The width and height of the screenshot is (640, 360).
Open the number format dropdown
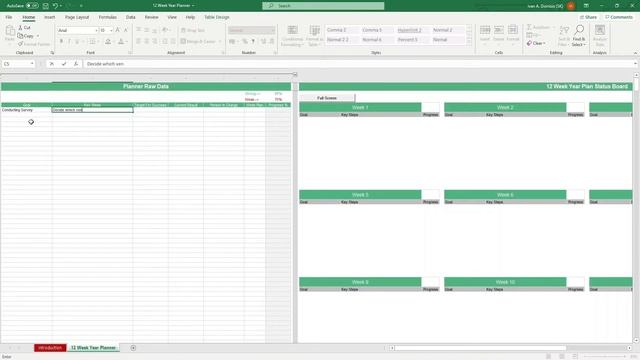pos(273,30)
